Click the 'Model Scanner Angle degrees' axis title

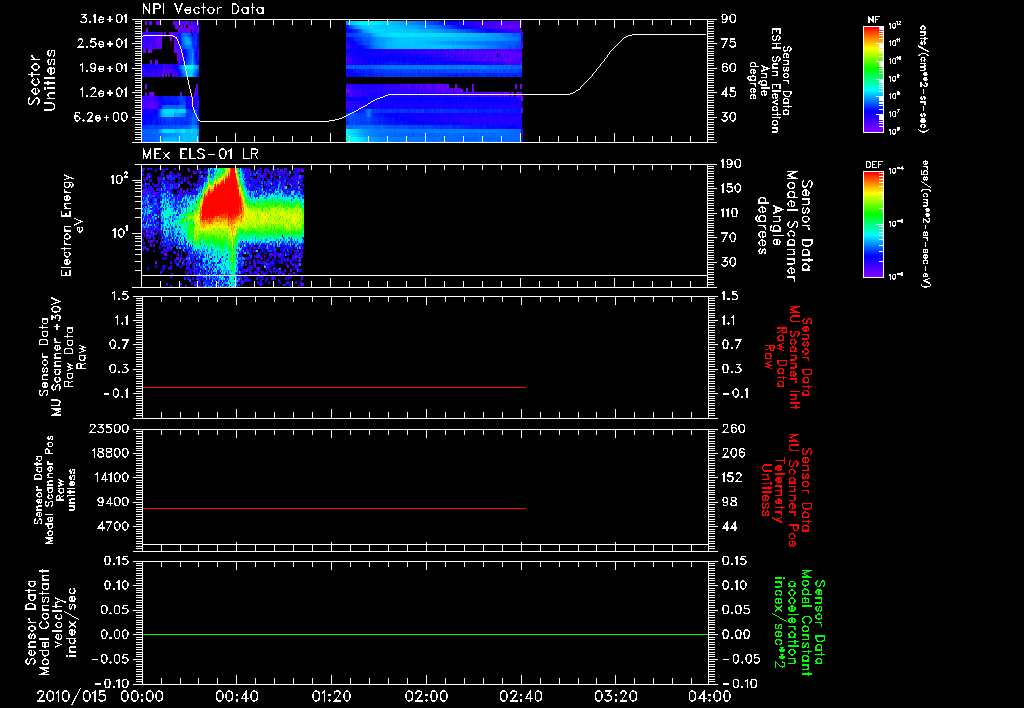784,225
